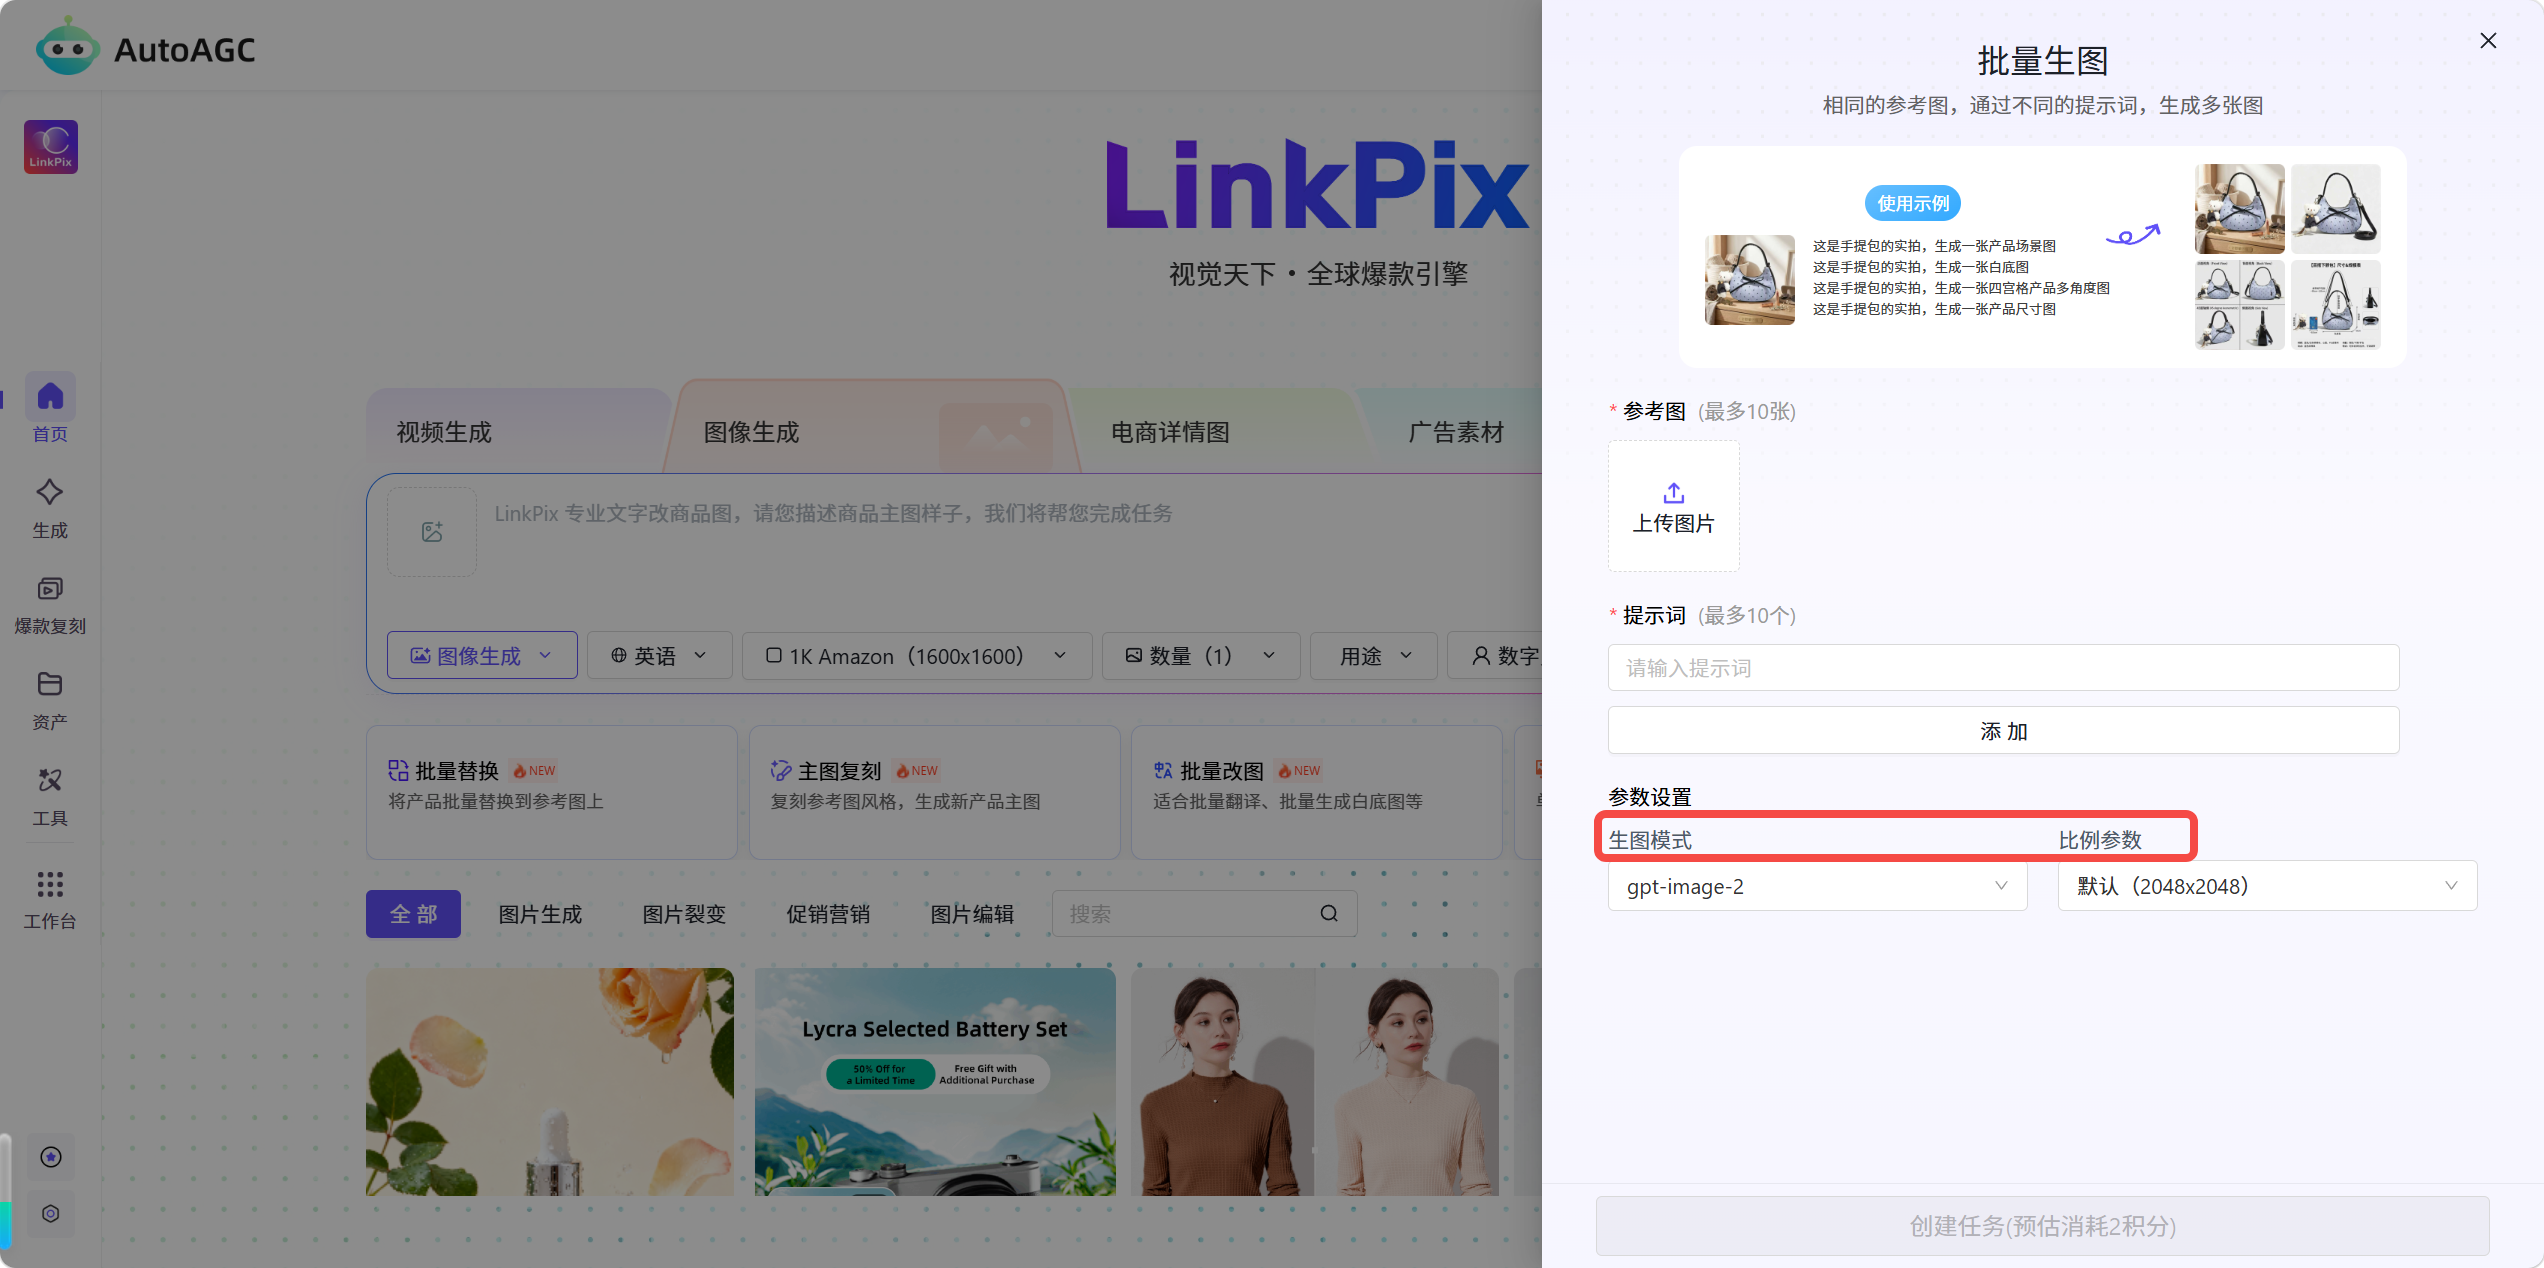Screen dimensions: 2544x1268
Task: Open the 数字 person dropdown
Action: click(1494, 655)
